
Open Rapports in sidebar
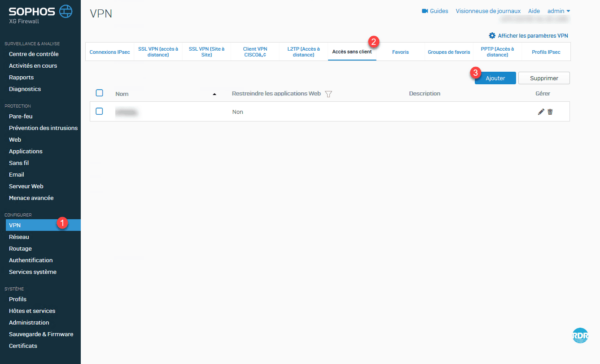click(x=21, y=77)
